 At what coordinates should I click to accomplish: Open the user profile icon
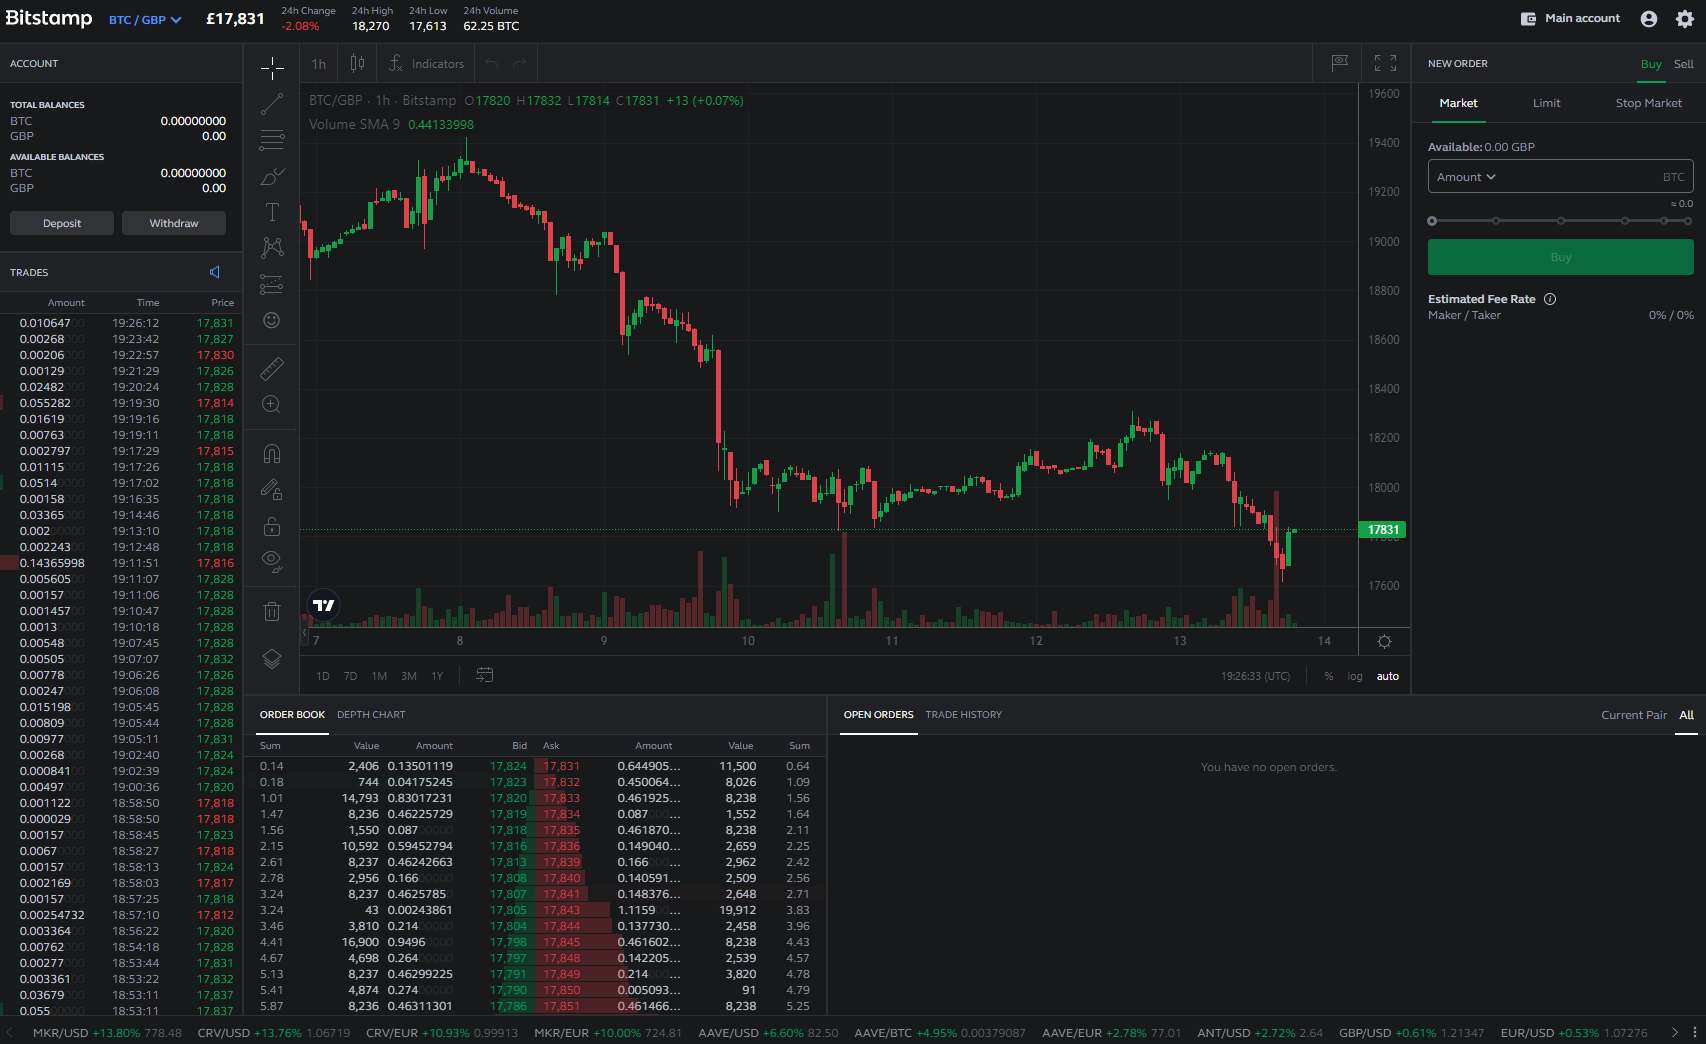(1649, 19)
